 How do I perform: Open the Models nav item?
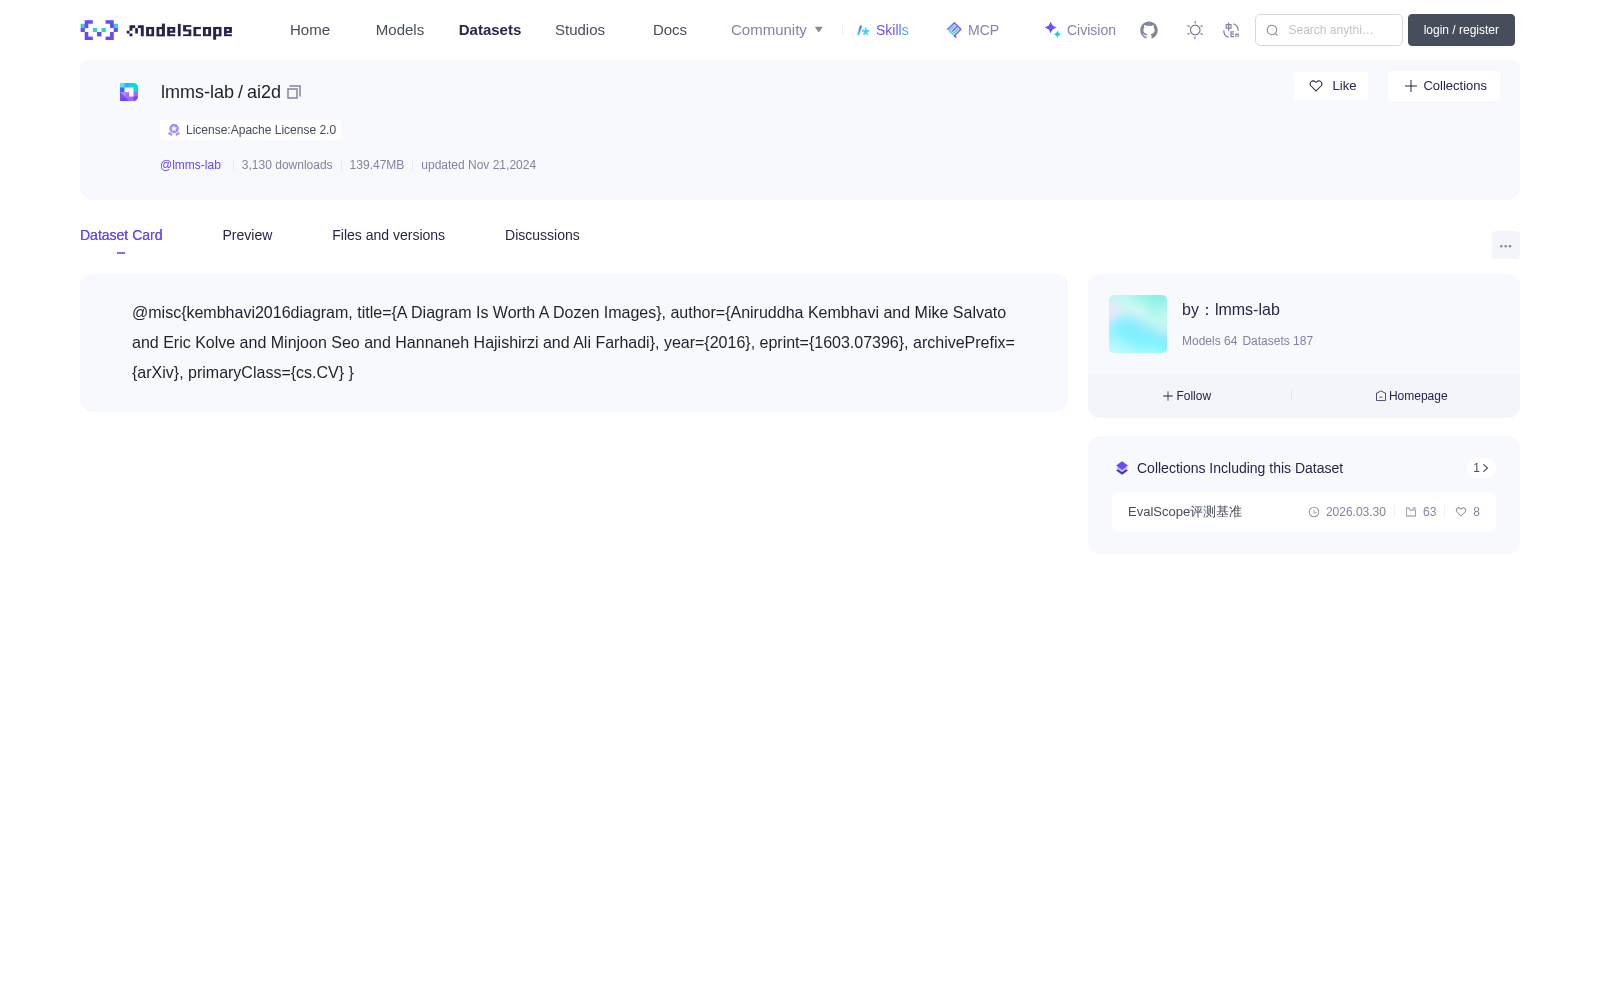(x=400, y=30)
